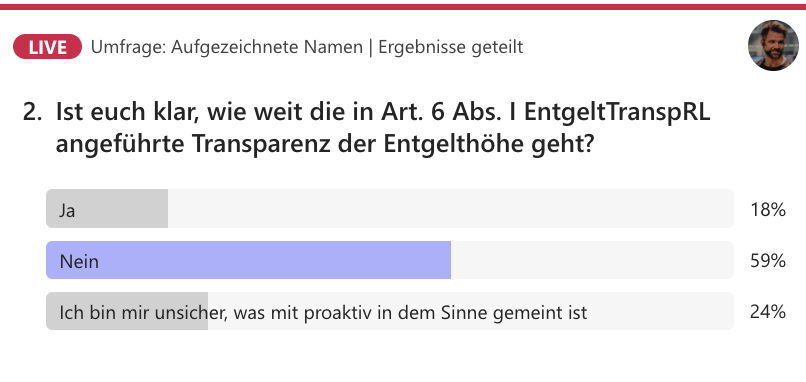Select the "Nein" answer option
This screenshot has height=382, width=806.
(390, 260)
